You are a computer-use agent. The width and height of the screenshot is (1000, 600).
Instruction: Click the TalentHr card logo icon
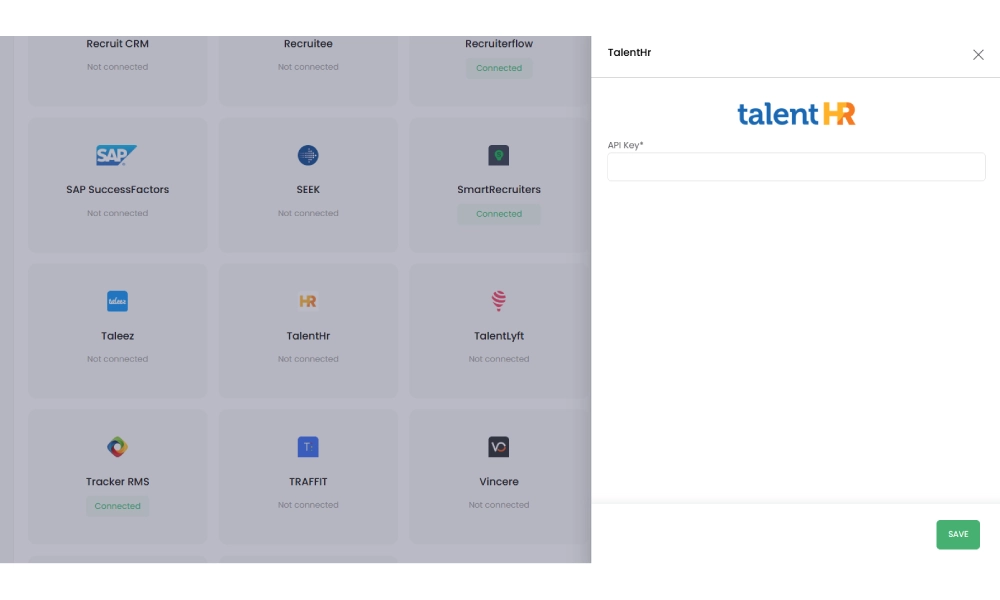[x=308, y=301]
